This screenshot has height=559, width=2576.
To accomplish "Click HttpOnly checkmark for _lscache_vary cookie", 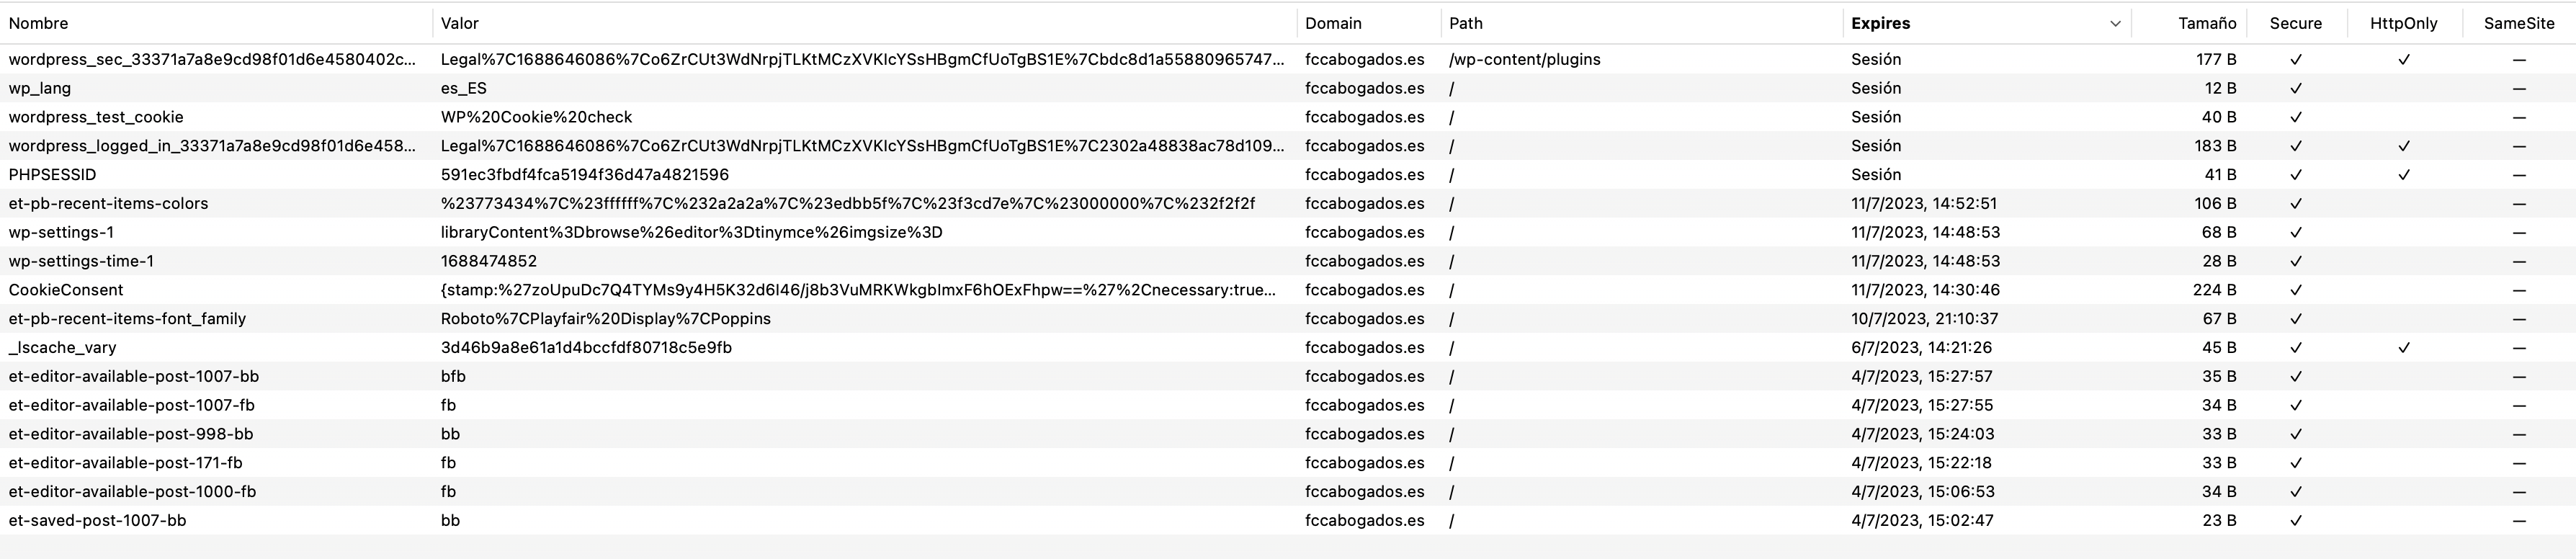I will [x=2404, y=348].
